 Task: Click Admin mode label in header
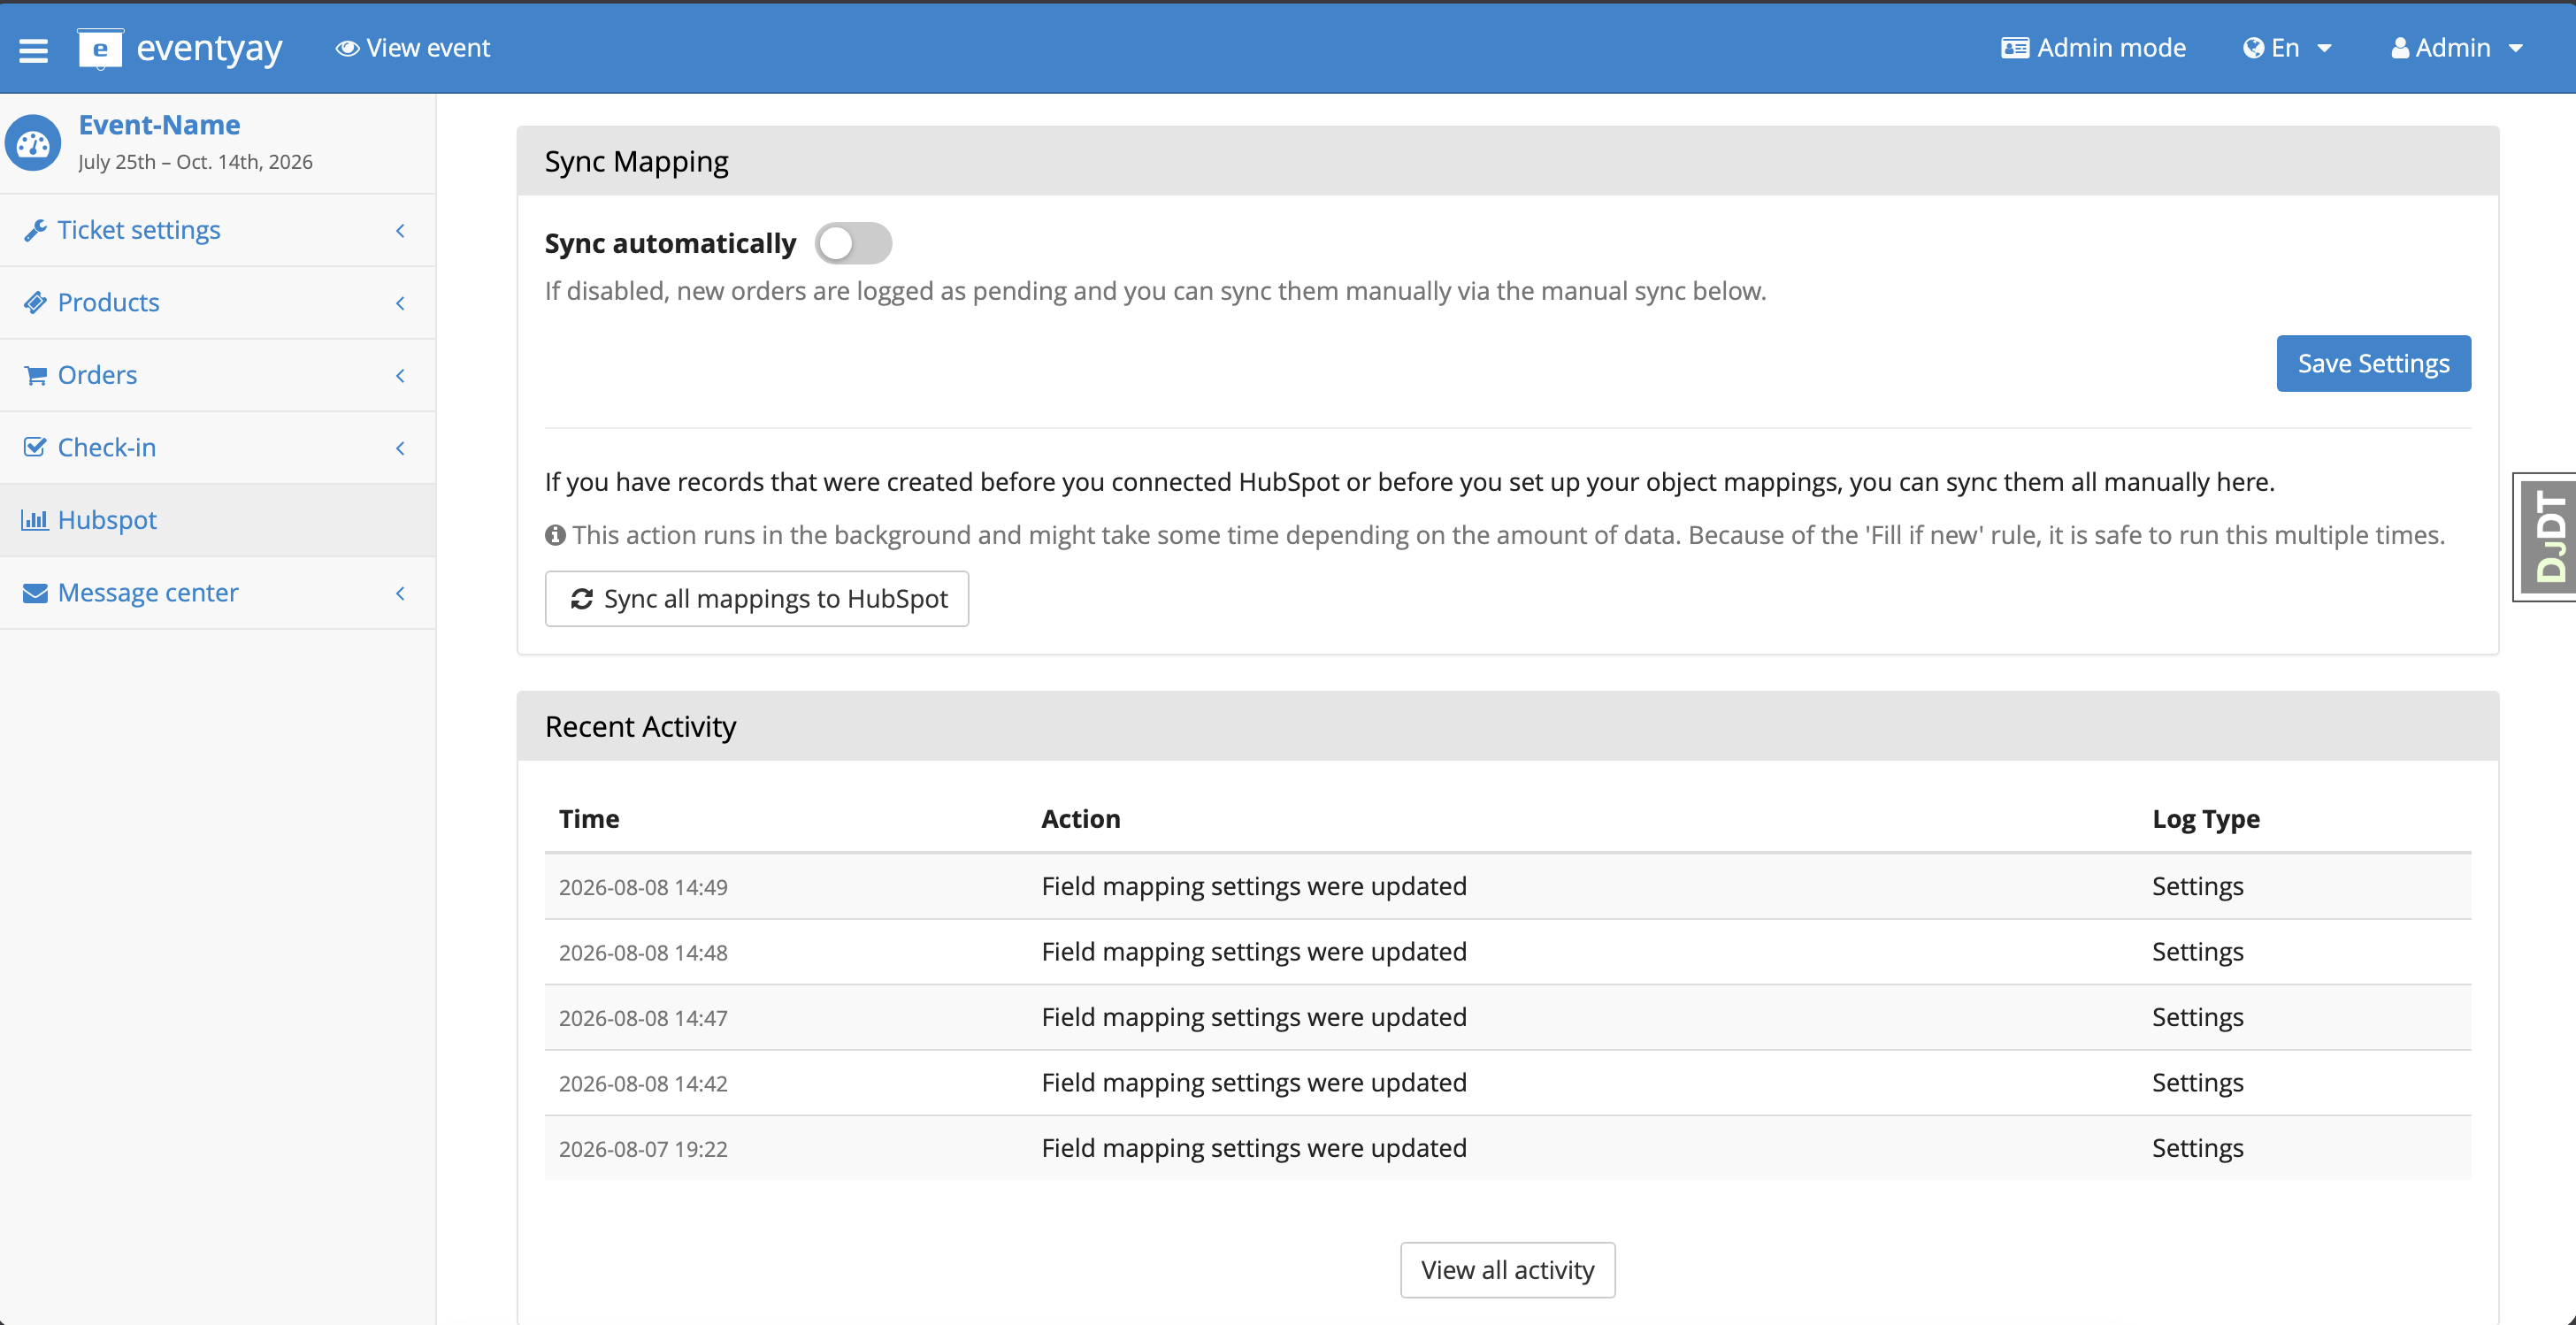coord(2111,48)
